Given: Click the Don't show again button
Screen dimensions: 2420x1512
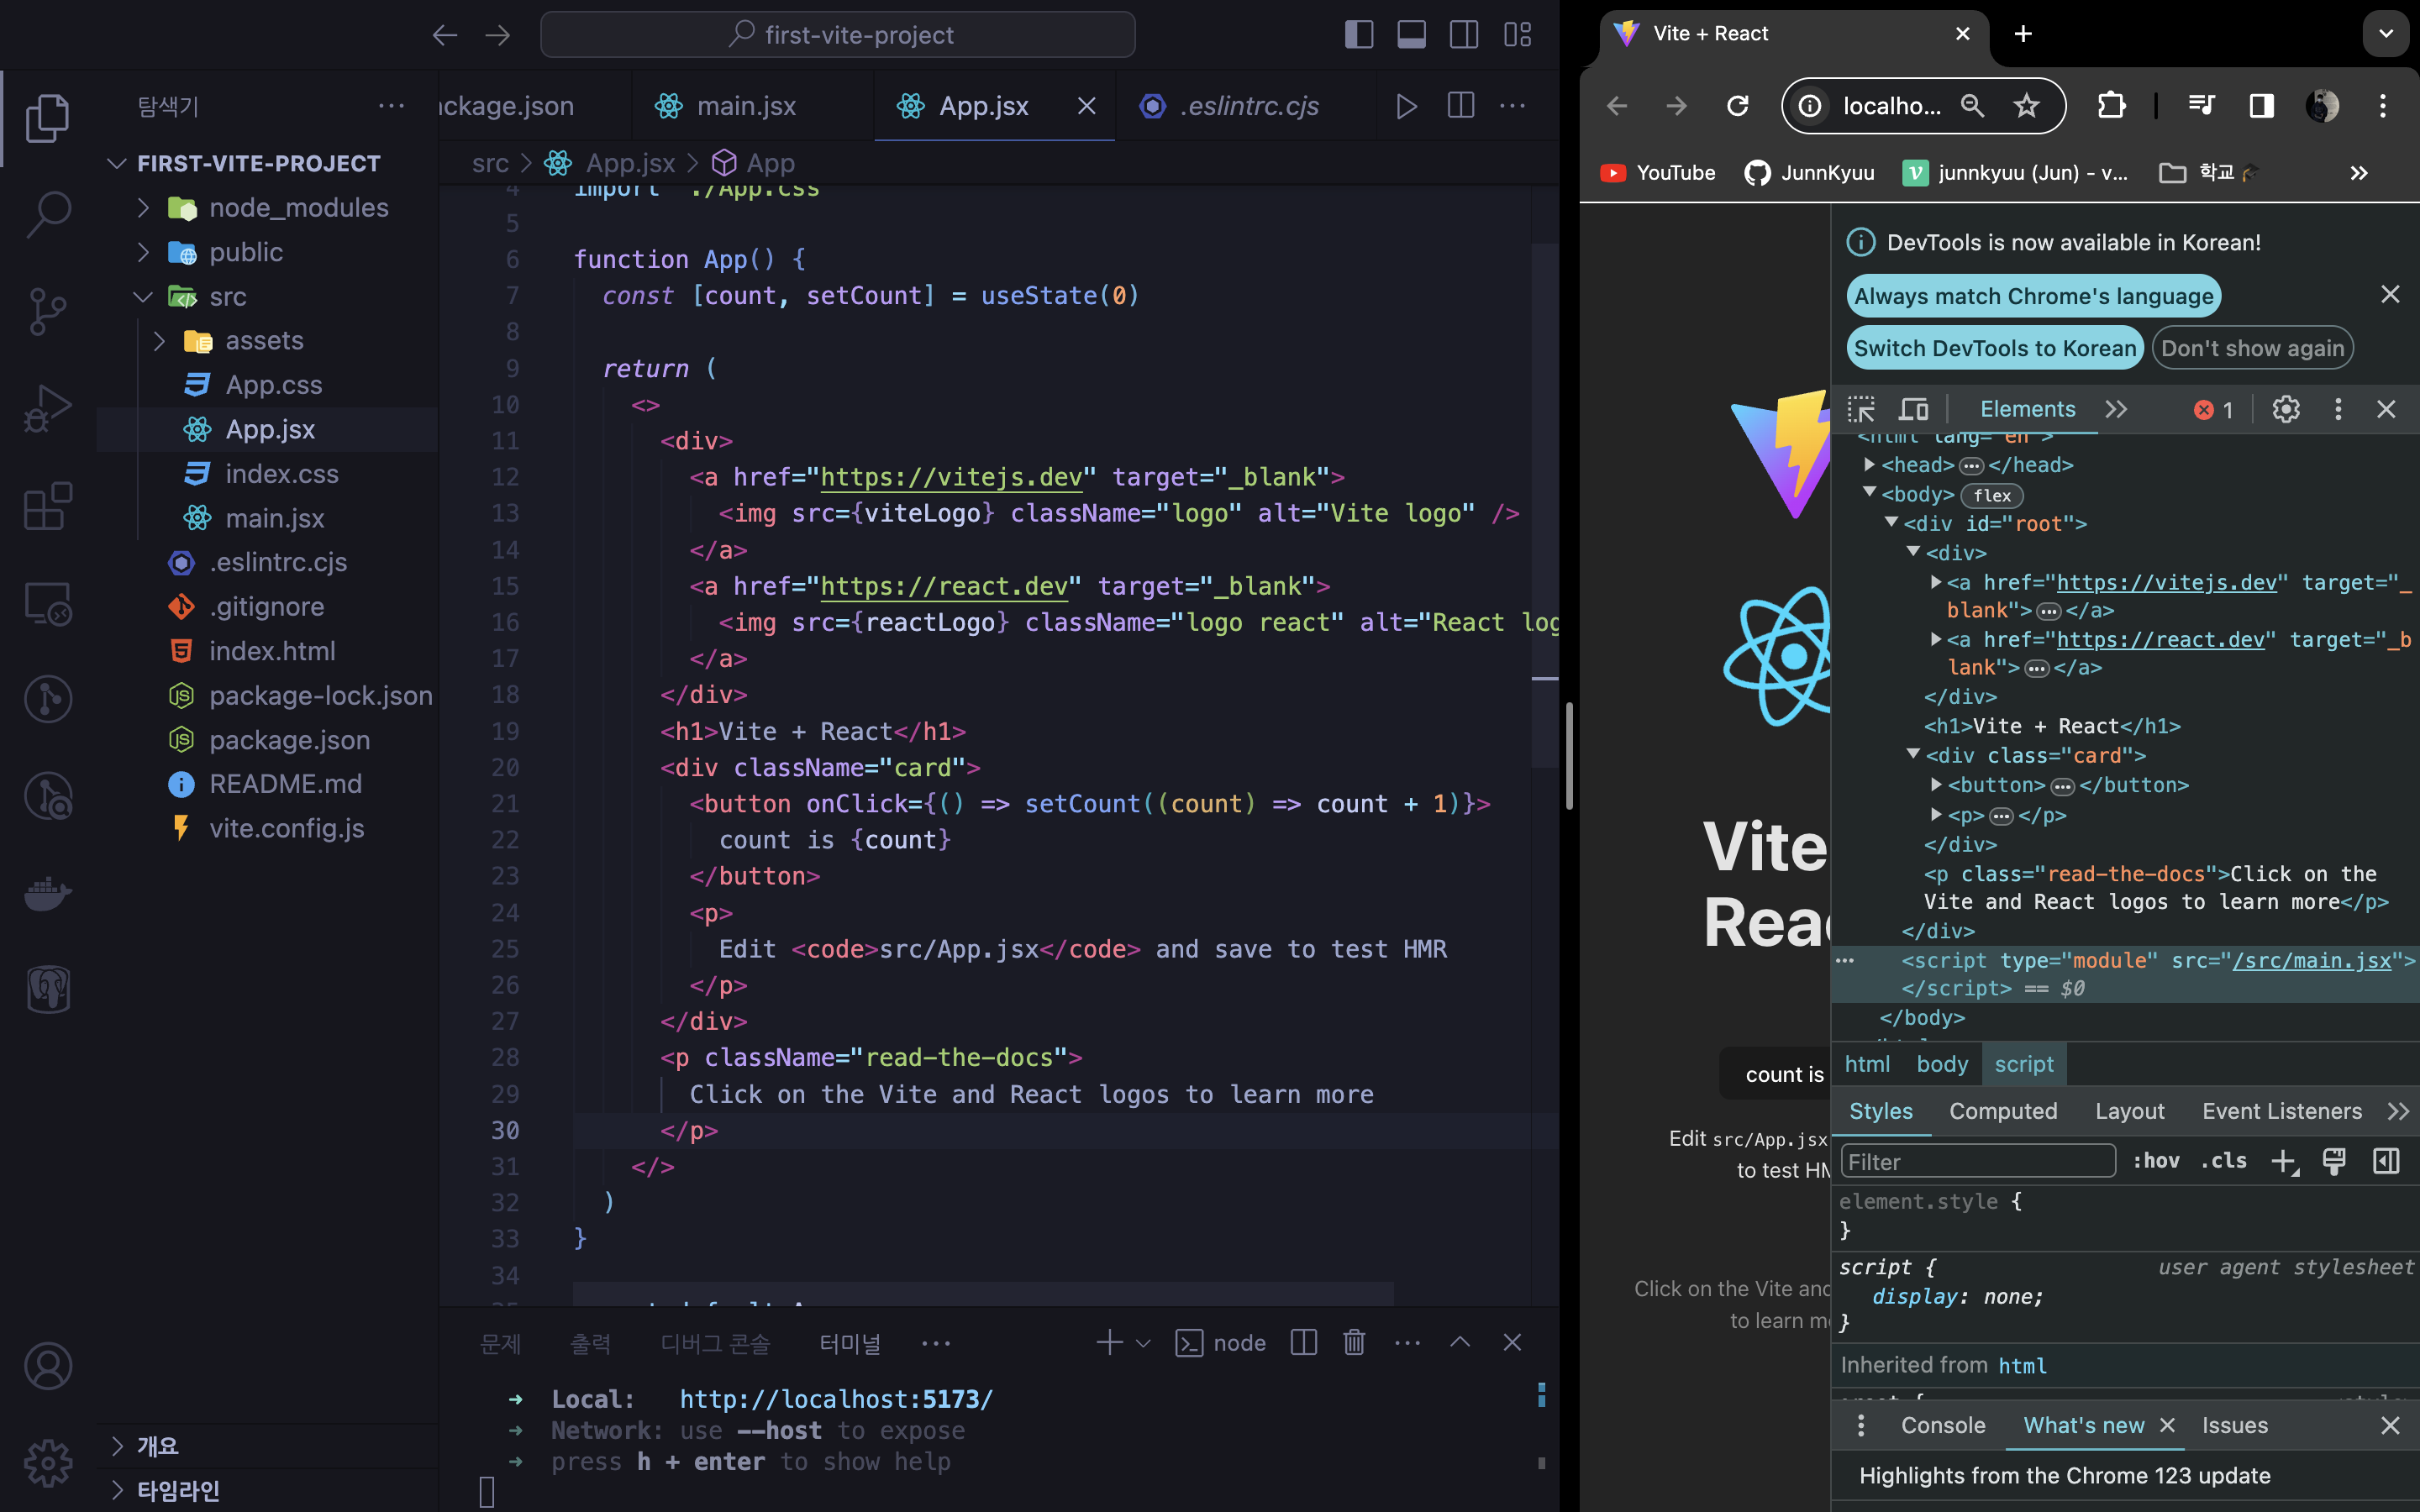Looking at the screenshot, I should 2252,348.
